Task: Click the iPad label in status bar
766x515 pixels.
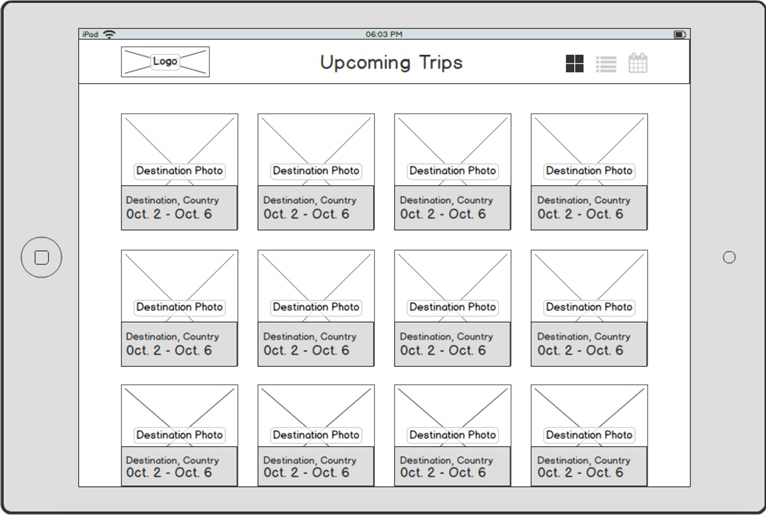Action: tap(90, 34)
